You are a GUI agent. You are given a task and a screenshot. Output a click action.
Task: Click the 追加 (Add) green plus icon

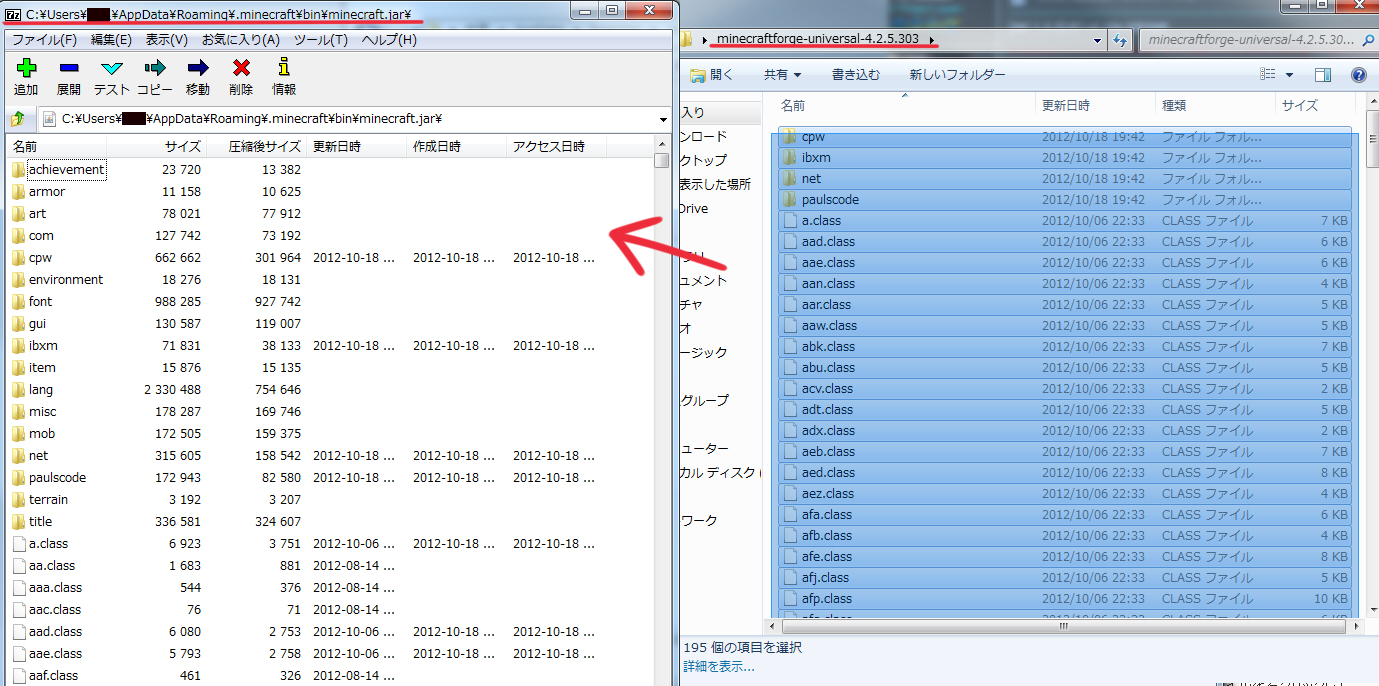[26, 68]
